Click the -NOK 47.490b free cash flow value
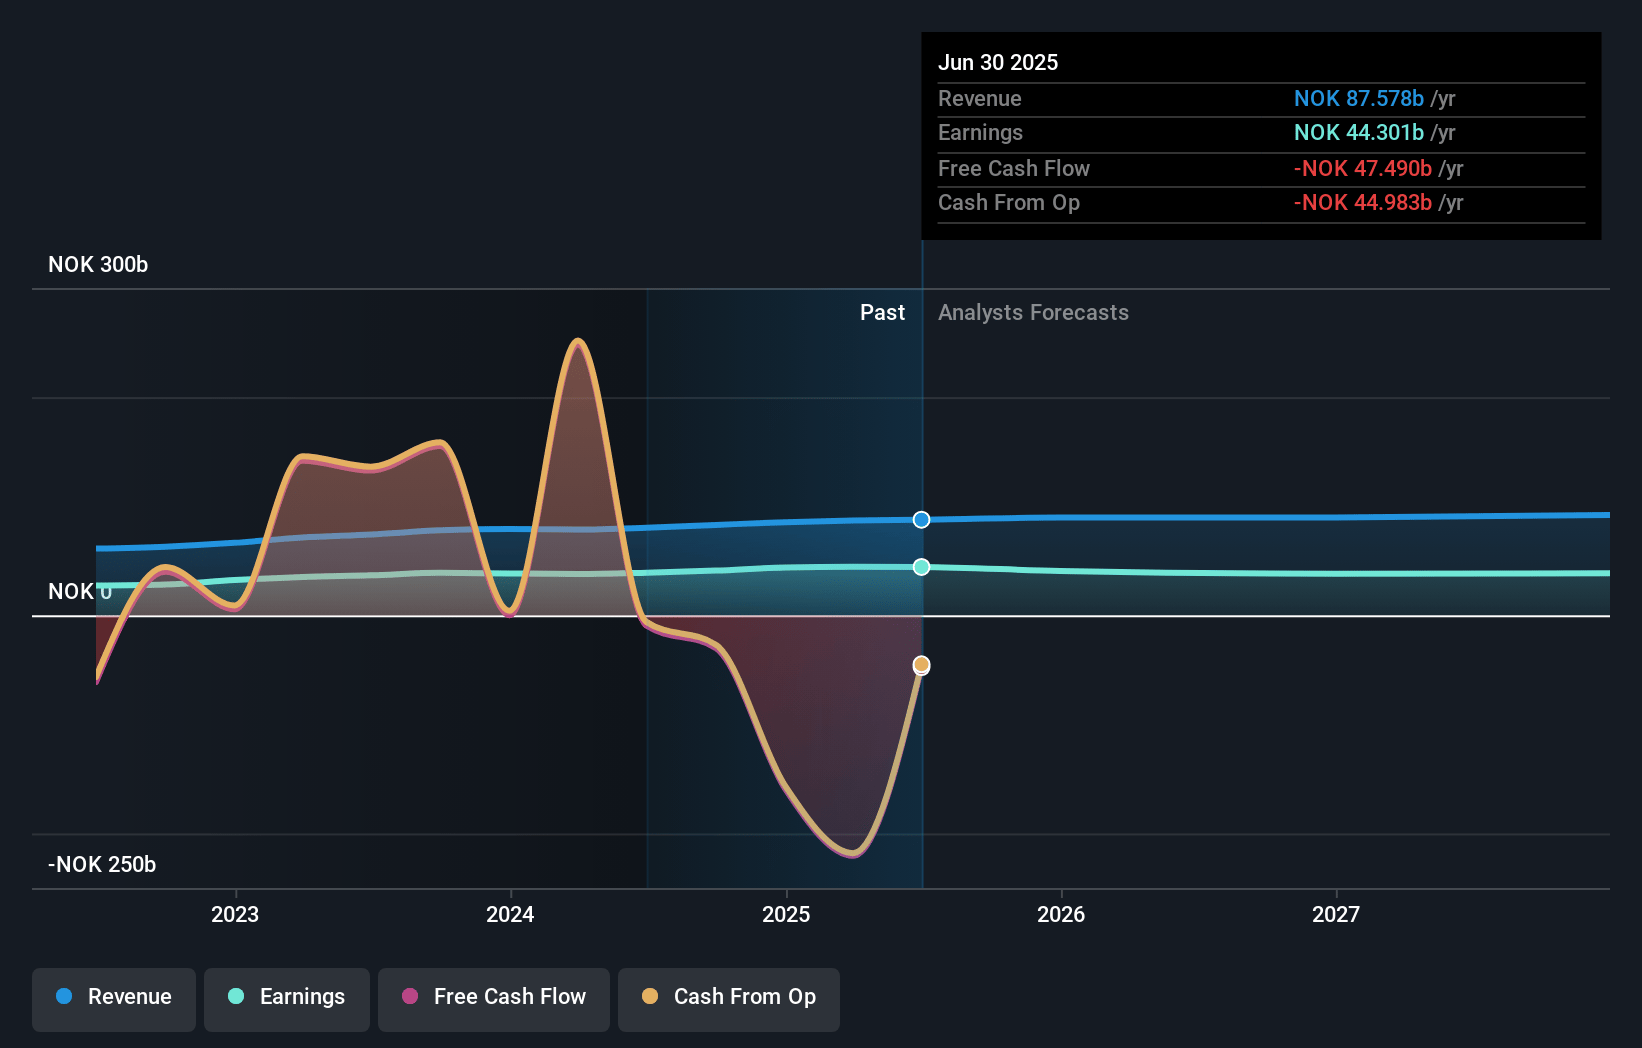The width and height of the screenshot is (1642, 1048). 1363,168
